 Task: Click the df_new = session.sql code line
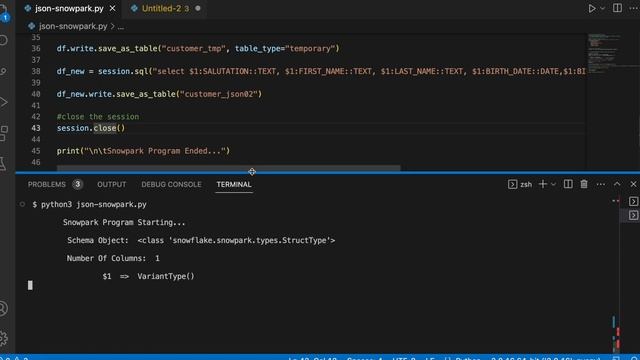[321, 71]
